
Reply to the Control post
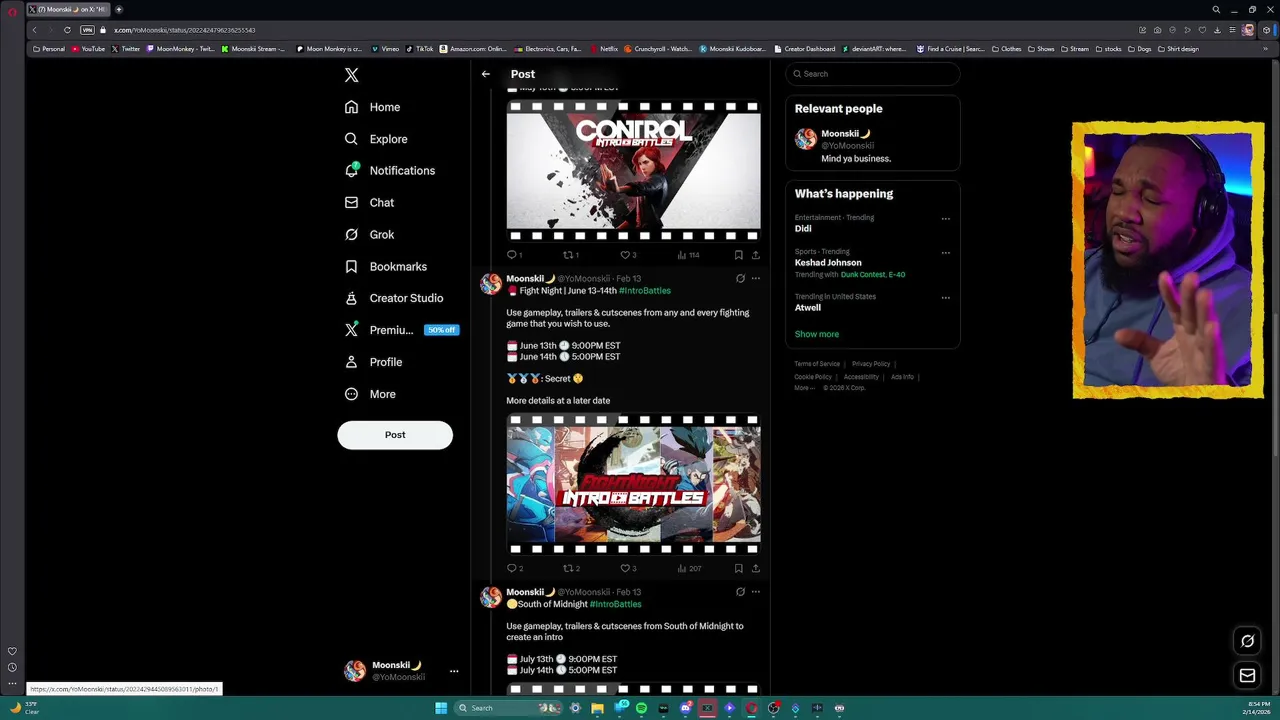[x=514, y=255]
